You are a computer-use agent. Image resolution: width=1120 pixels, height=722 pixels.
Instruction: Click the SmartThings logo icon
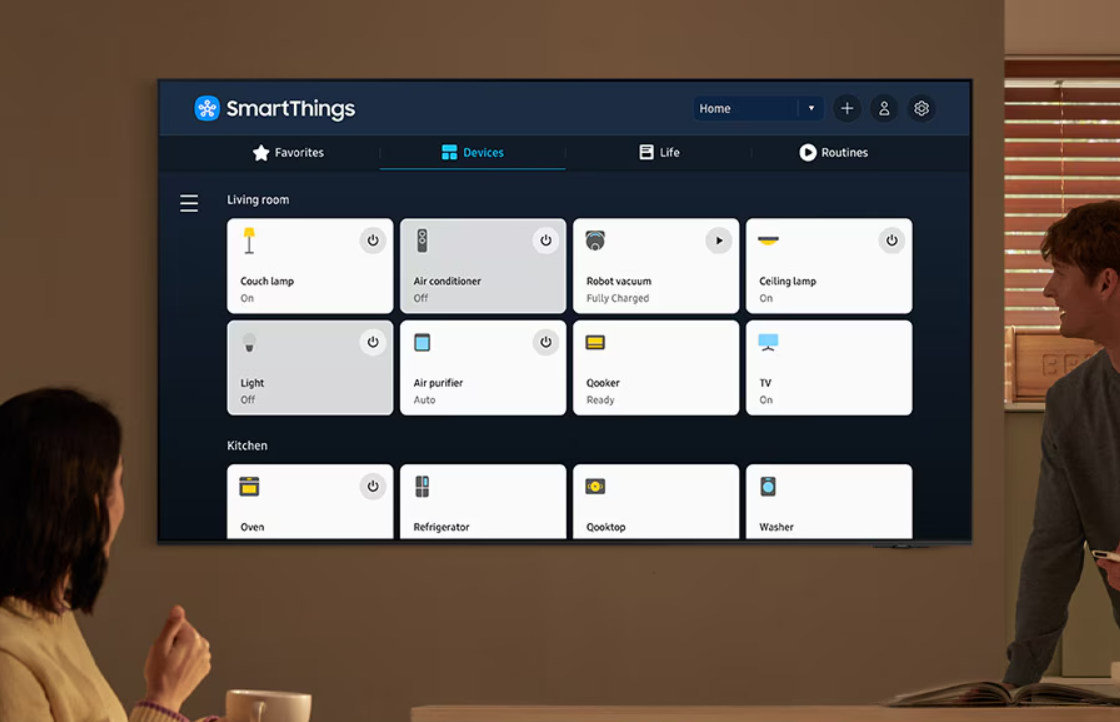pyautogui.click(x=207, y=109)
